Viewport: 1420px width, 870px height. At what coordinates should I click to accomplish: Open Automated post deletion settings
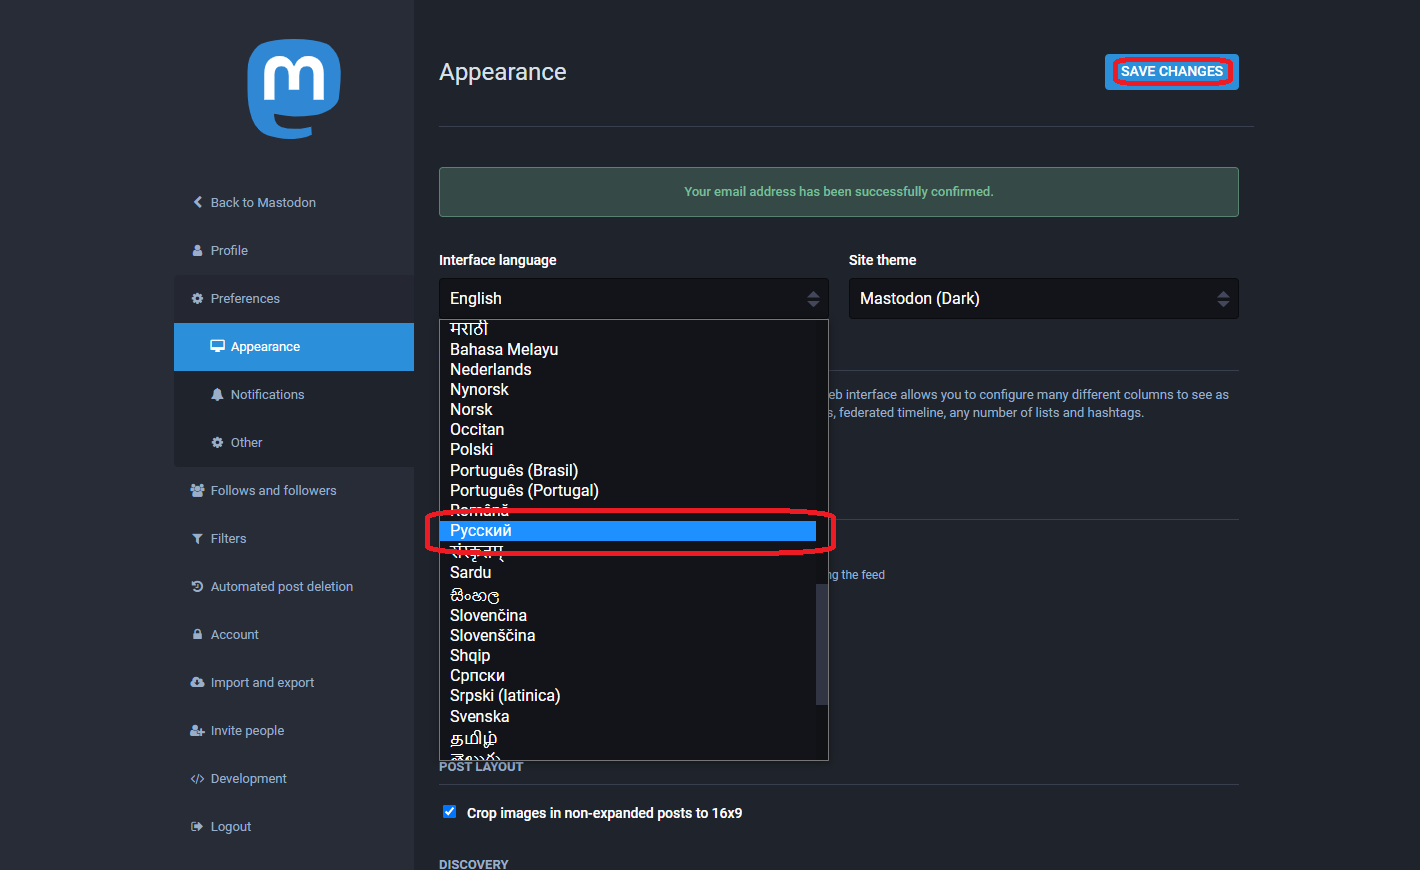coord(281,587)
